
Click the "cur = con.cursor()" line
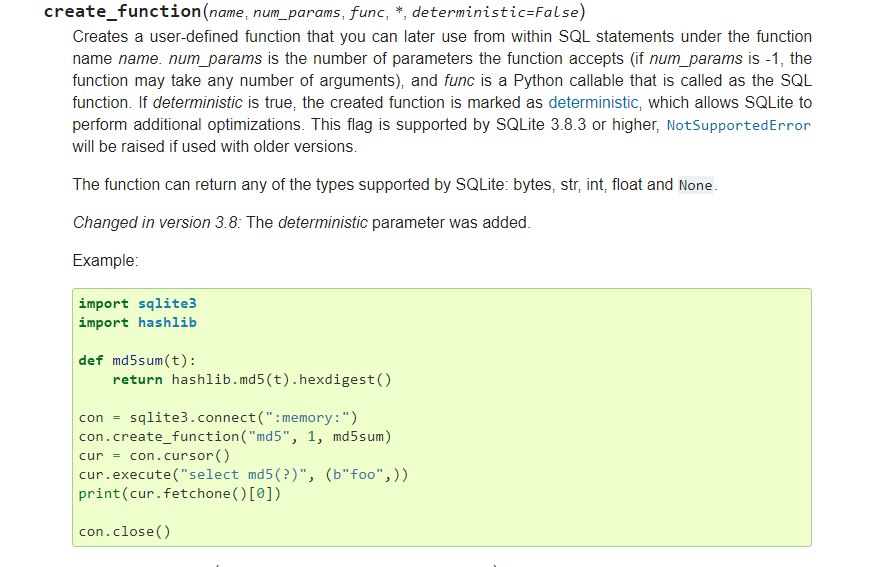[x=154, y=455]
